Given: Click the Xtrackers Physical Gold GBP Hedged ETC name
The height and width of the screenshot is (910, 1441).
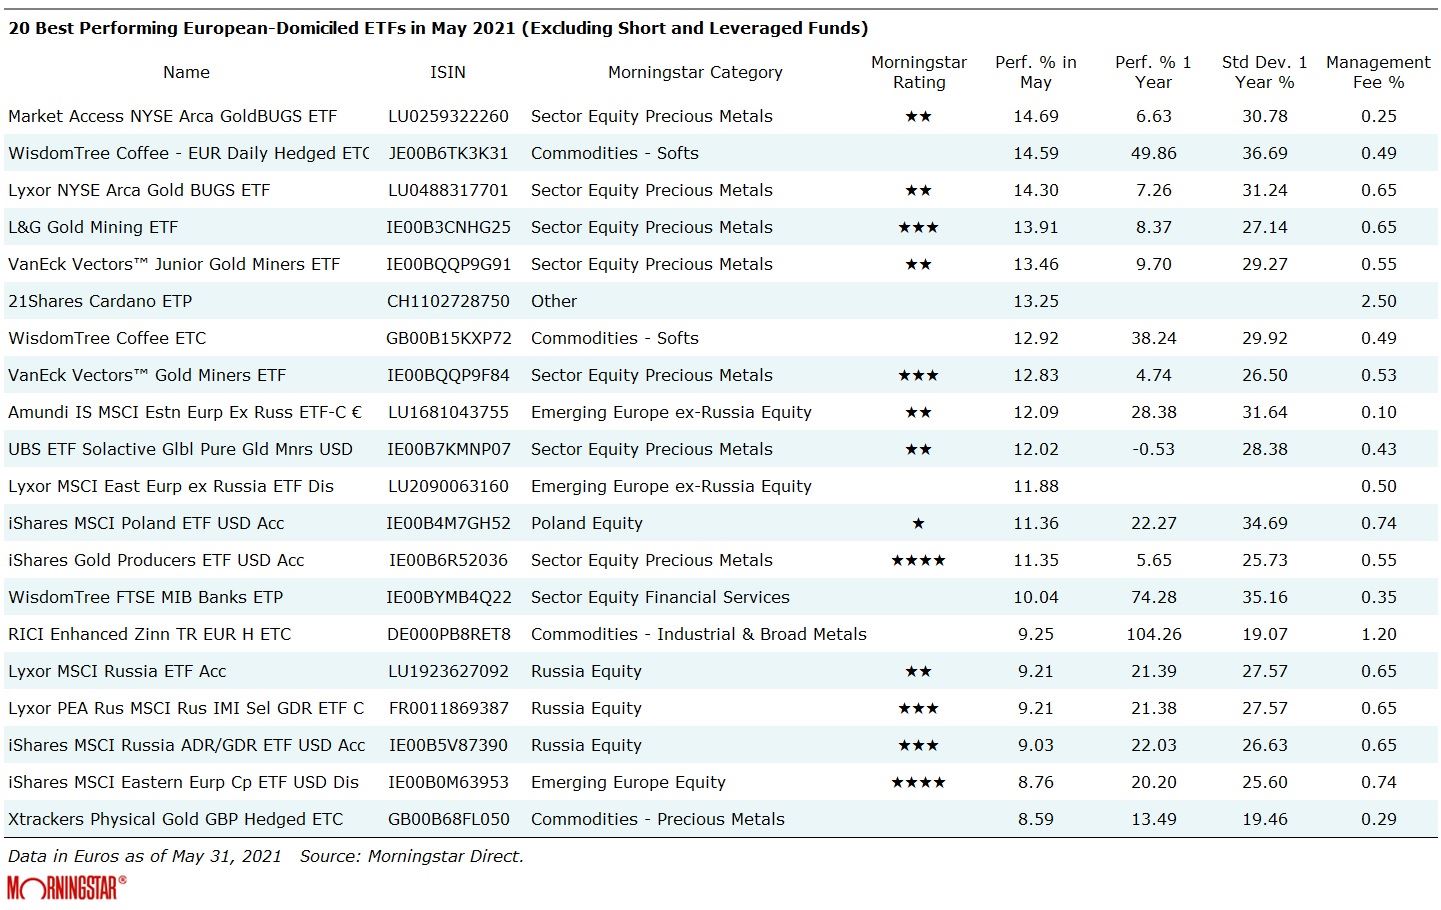Looking at the screenshot, I should click(x=175, y=819).
